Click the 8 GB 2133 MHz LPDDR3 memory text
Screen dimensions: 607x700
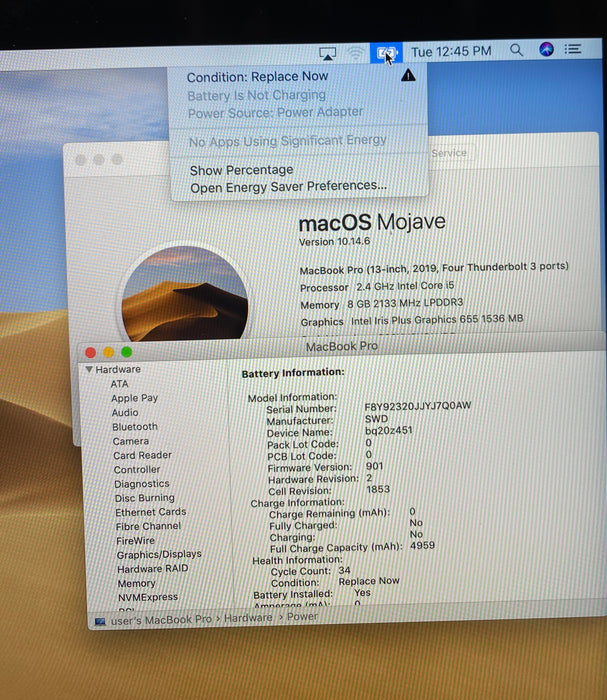[x=405, y=303]
